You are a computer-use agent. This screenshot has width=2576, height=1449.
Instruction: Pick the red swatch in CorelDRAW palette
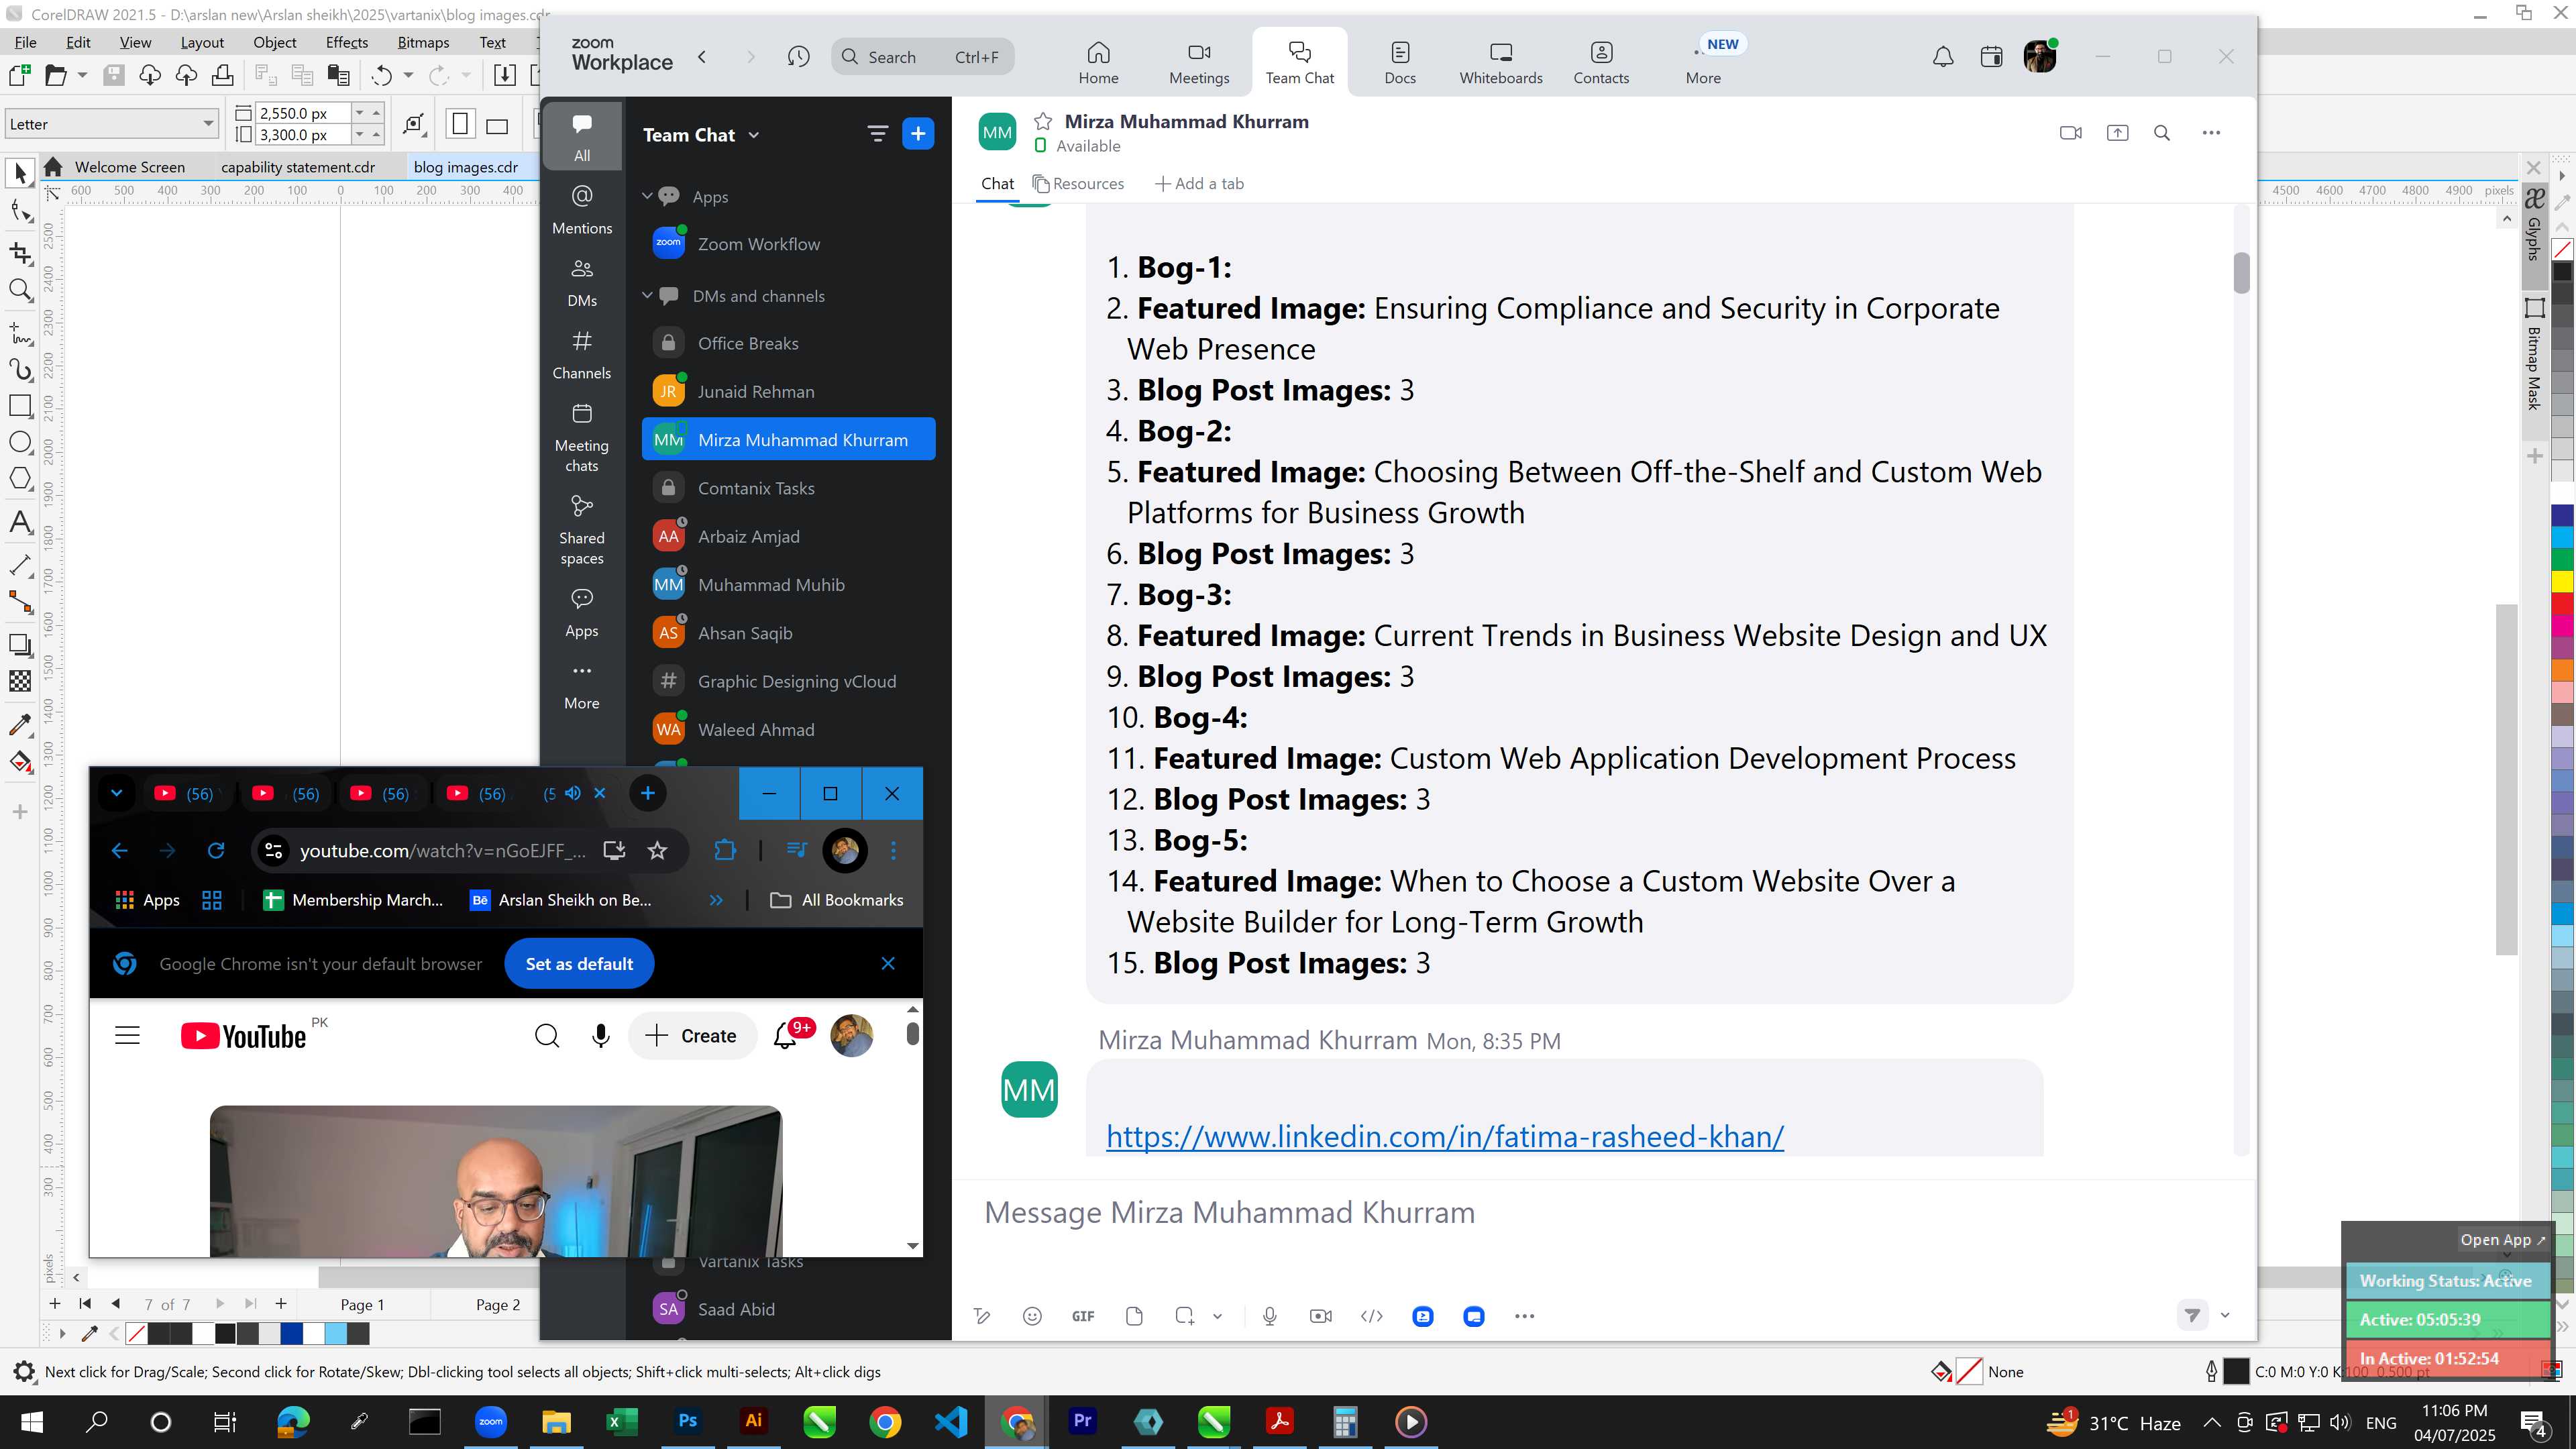point(2562,604)
